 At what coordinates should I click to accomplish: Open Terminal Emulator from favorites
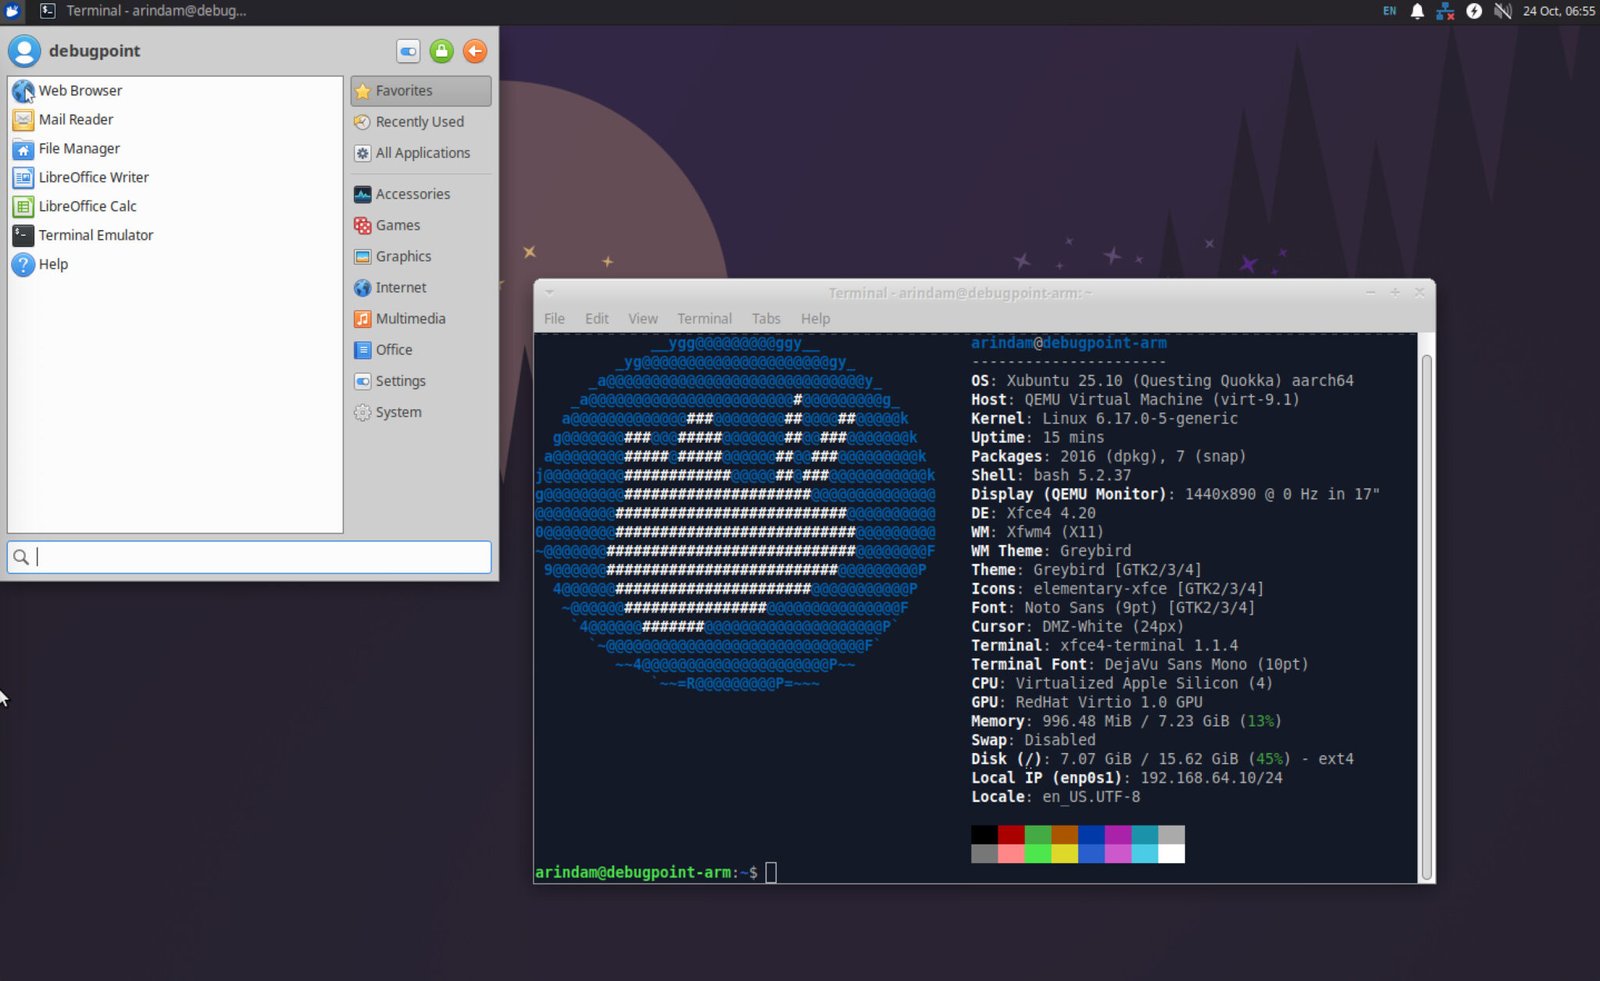(x=94, y=235)
